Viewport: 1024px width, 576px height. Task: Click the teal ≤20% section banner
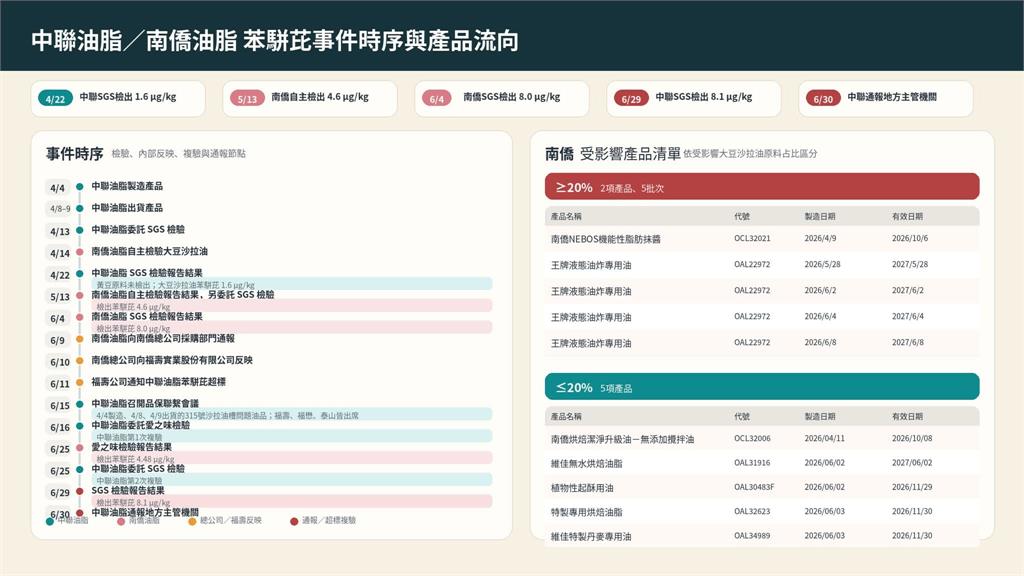[x=762, y=387]
